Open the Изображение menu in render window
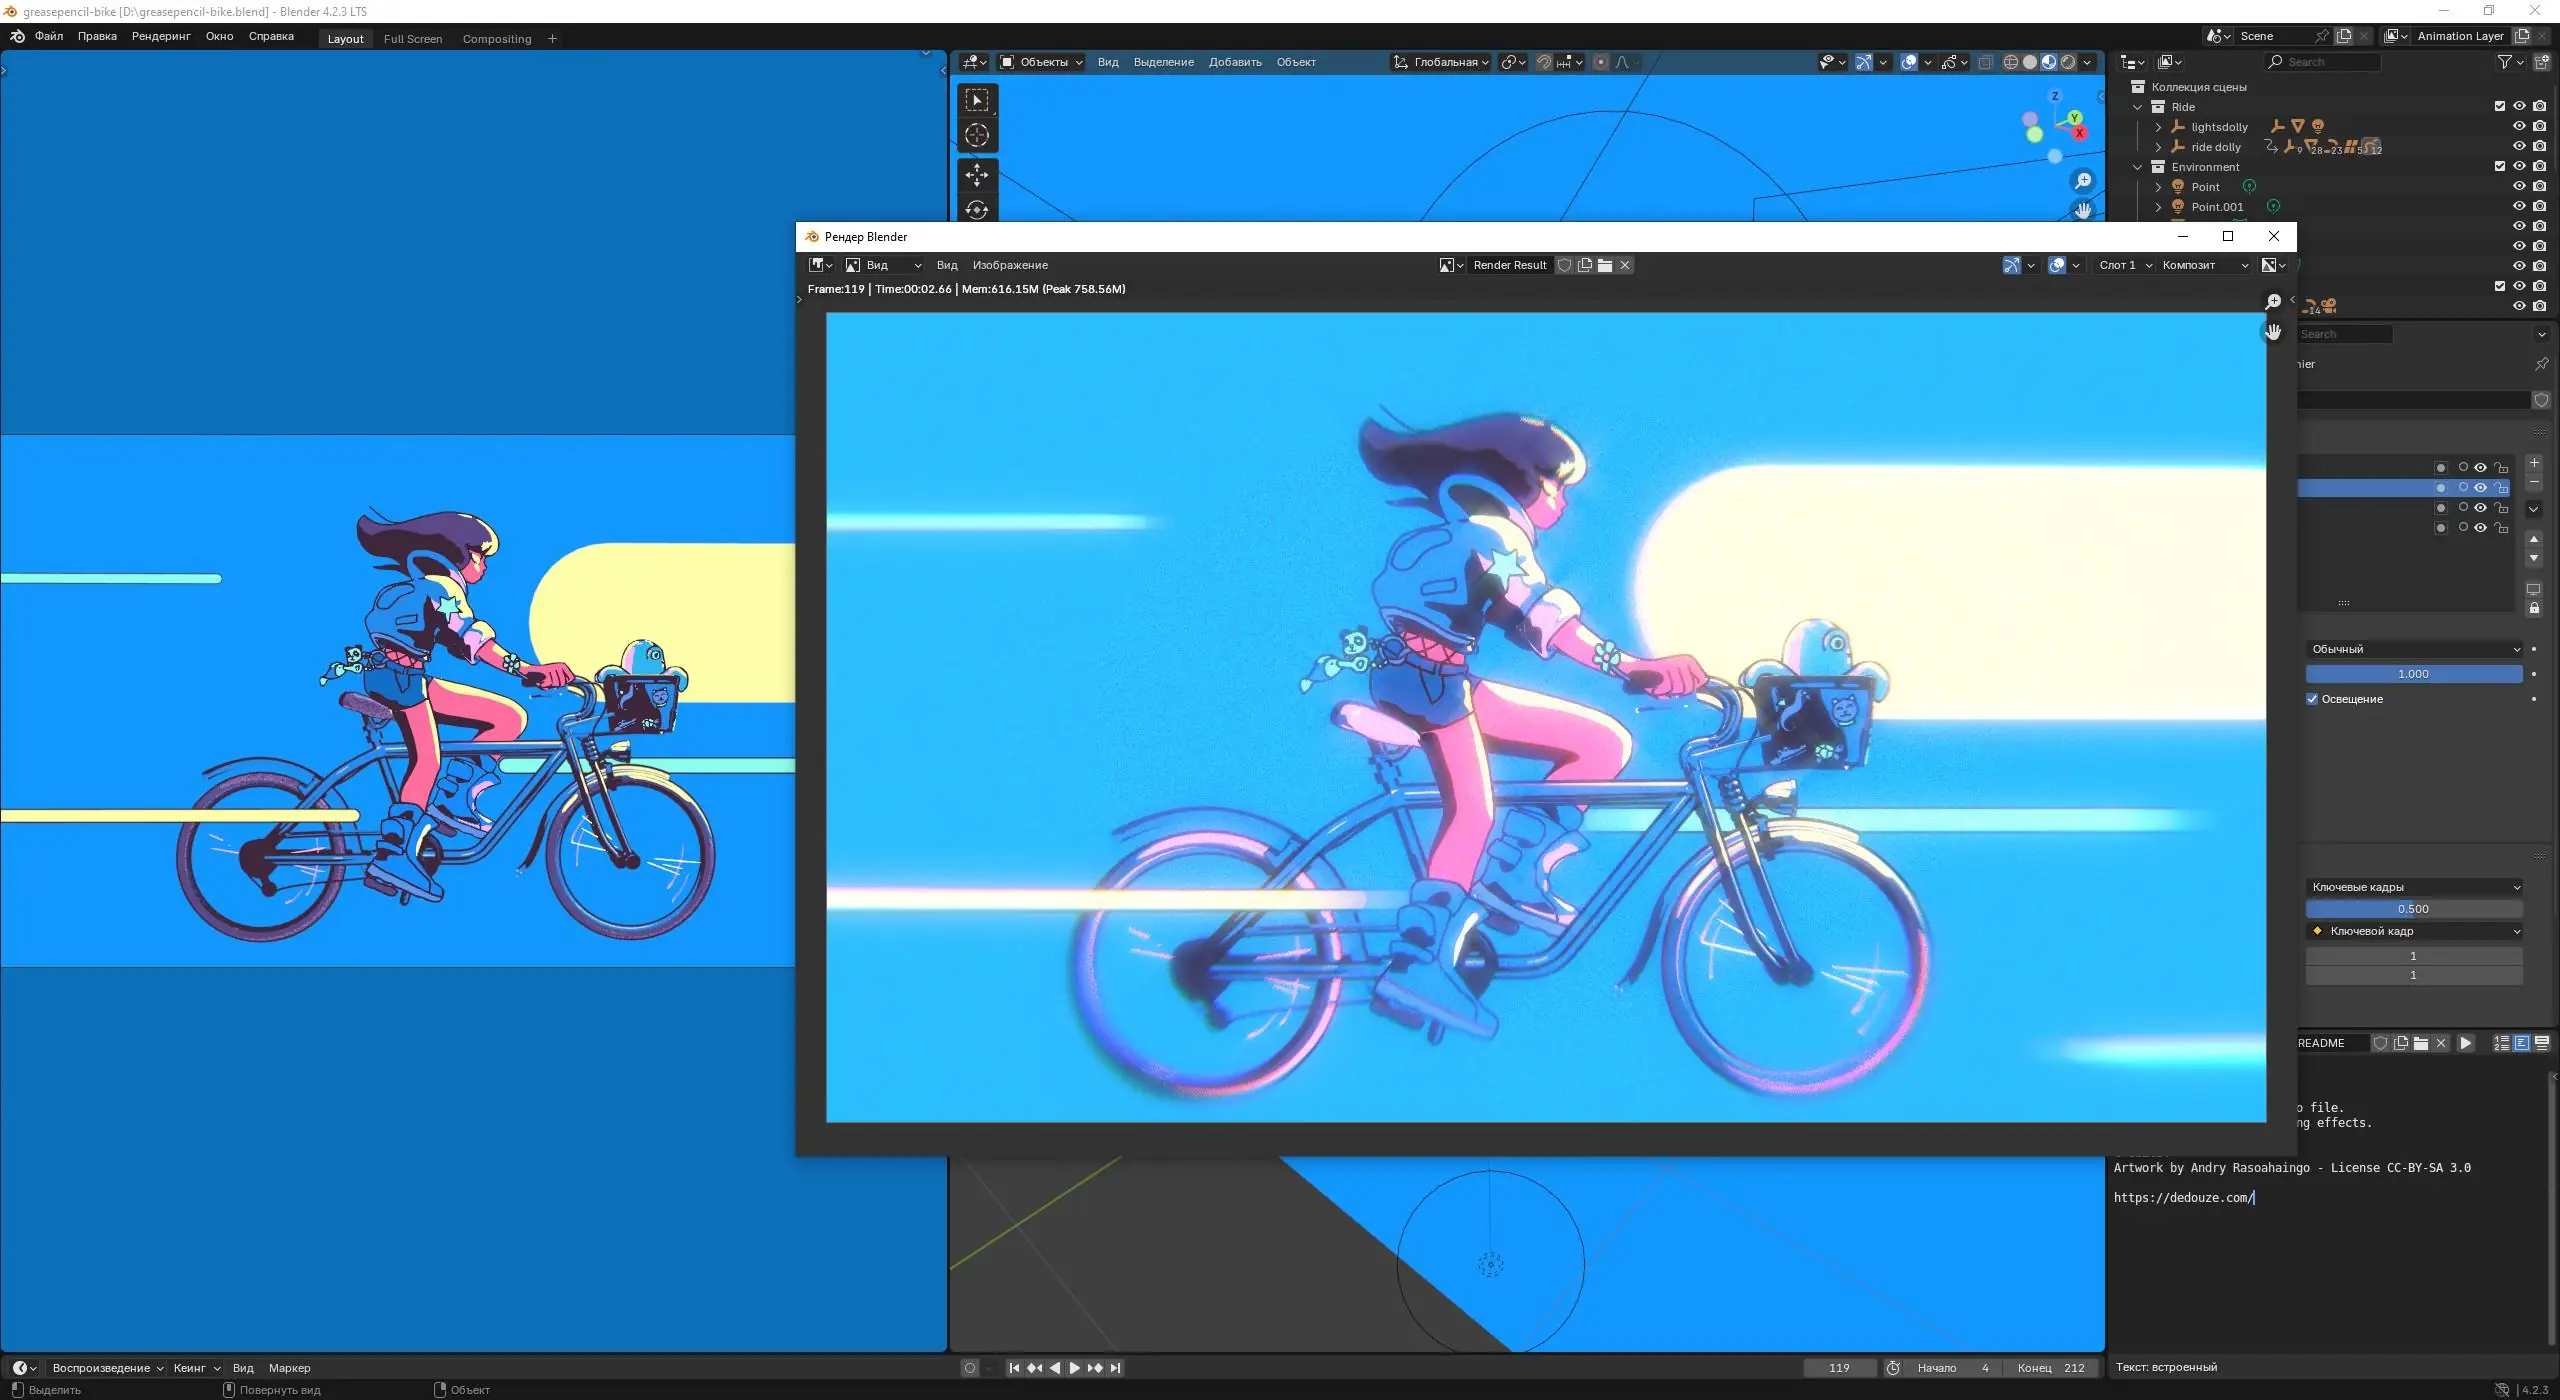The width and height of the screenshot is (2560, 1400). tap(1010, 265)
